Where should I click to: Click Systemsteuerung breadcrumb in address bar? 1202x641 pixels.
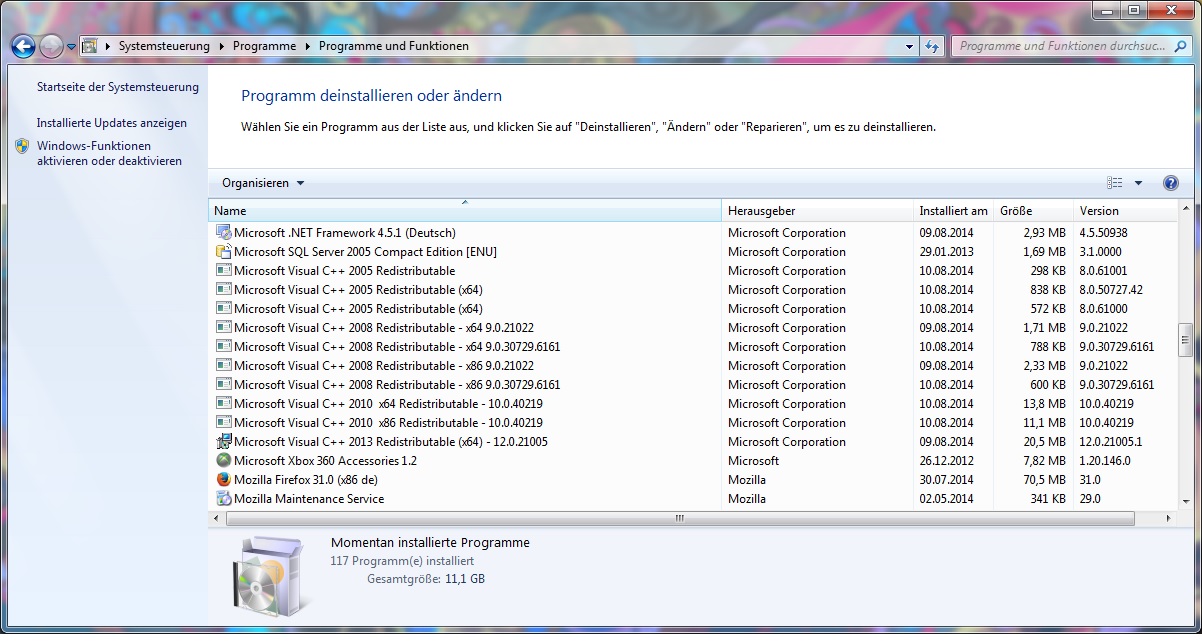(x=164, y=46)
